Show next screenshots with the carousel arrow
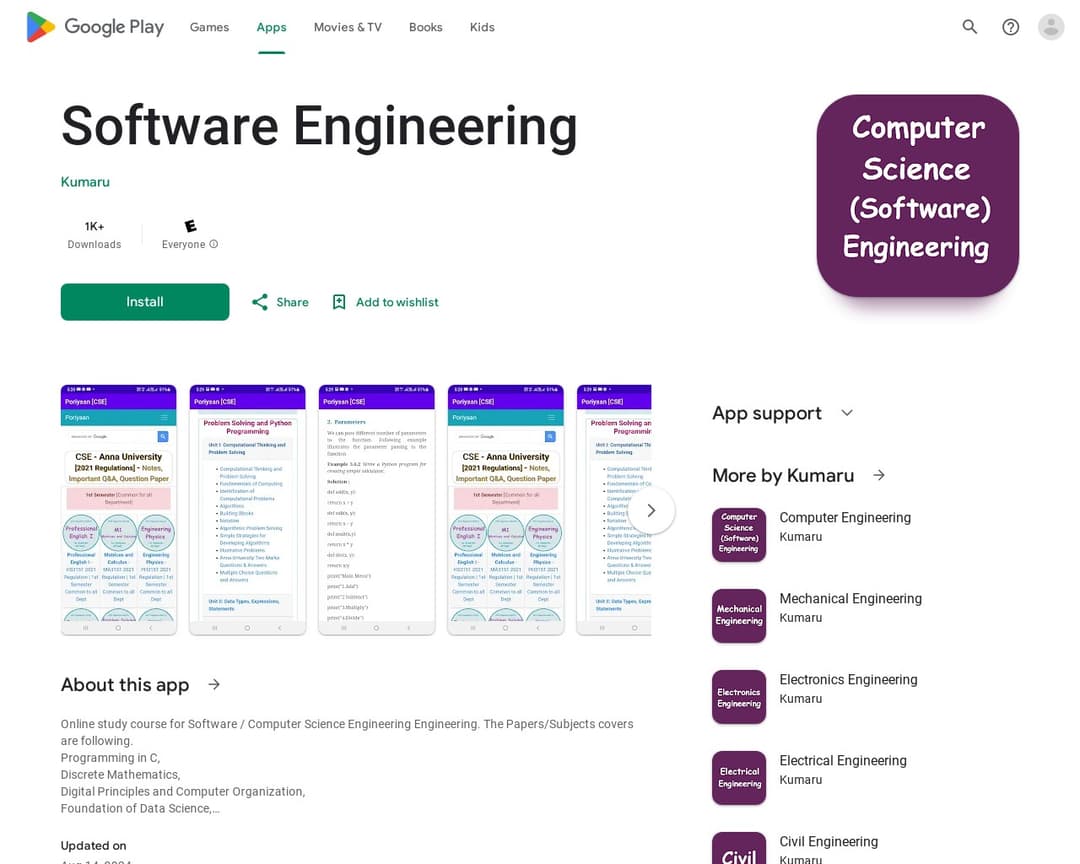 pos(651,511)
